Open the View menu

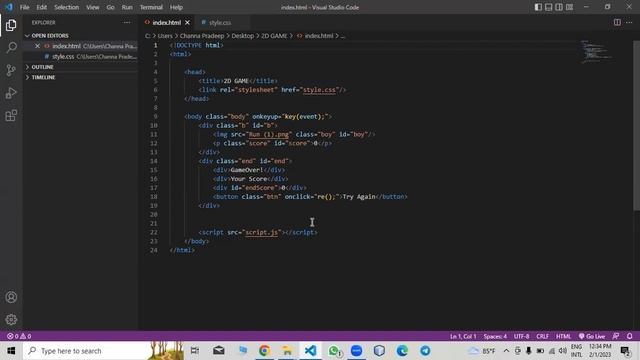(x=93, y=7)
